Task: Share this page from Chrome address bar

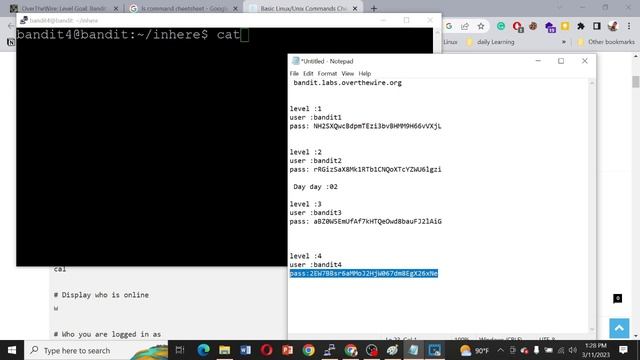Action: click(465, 26)
